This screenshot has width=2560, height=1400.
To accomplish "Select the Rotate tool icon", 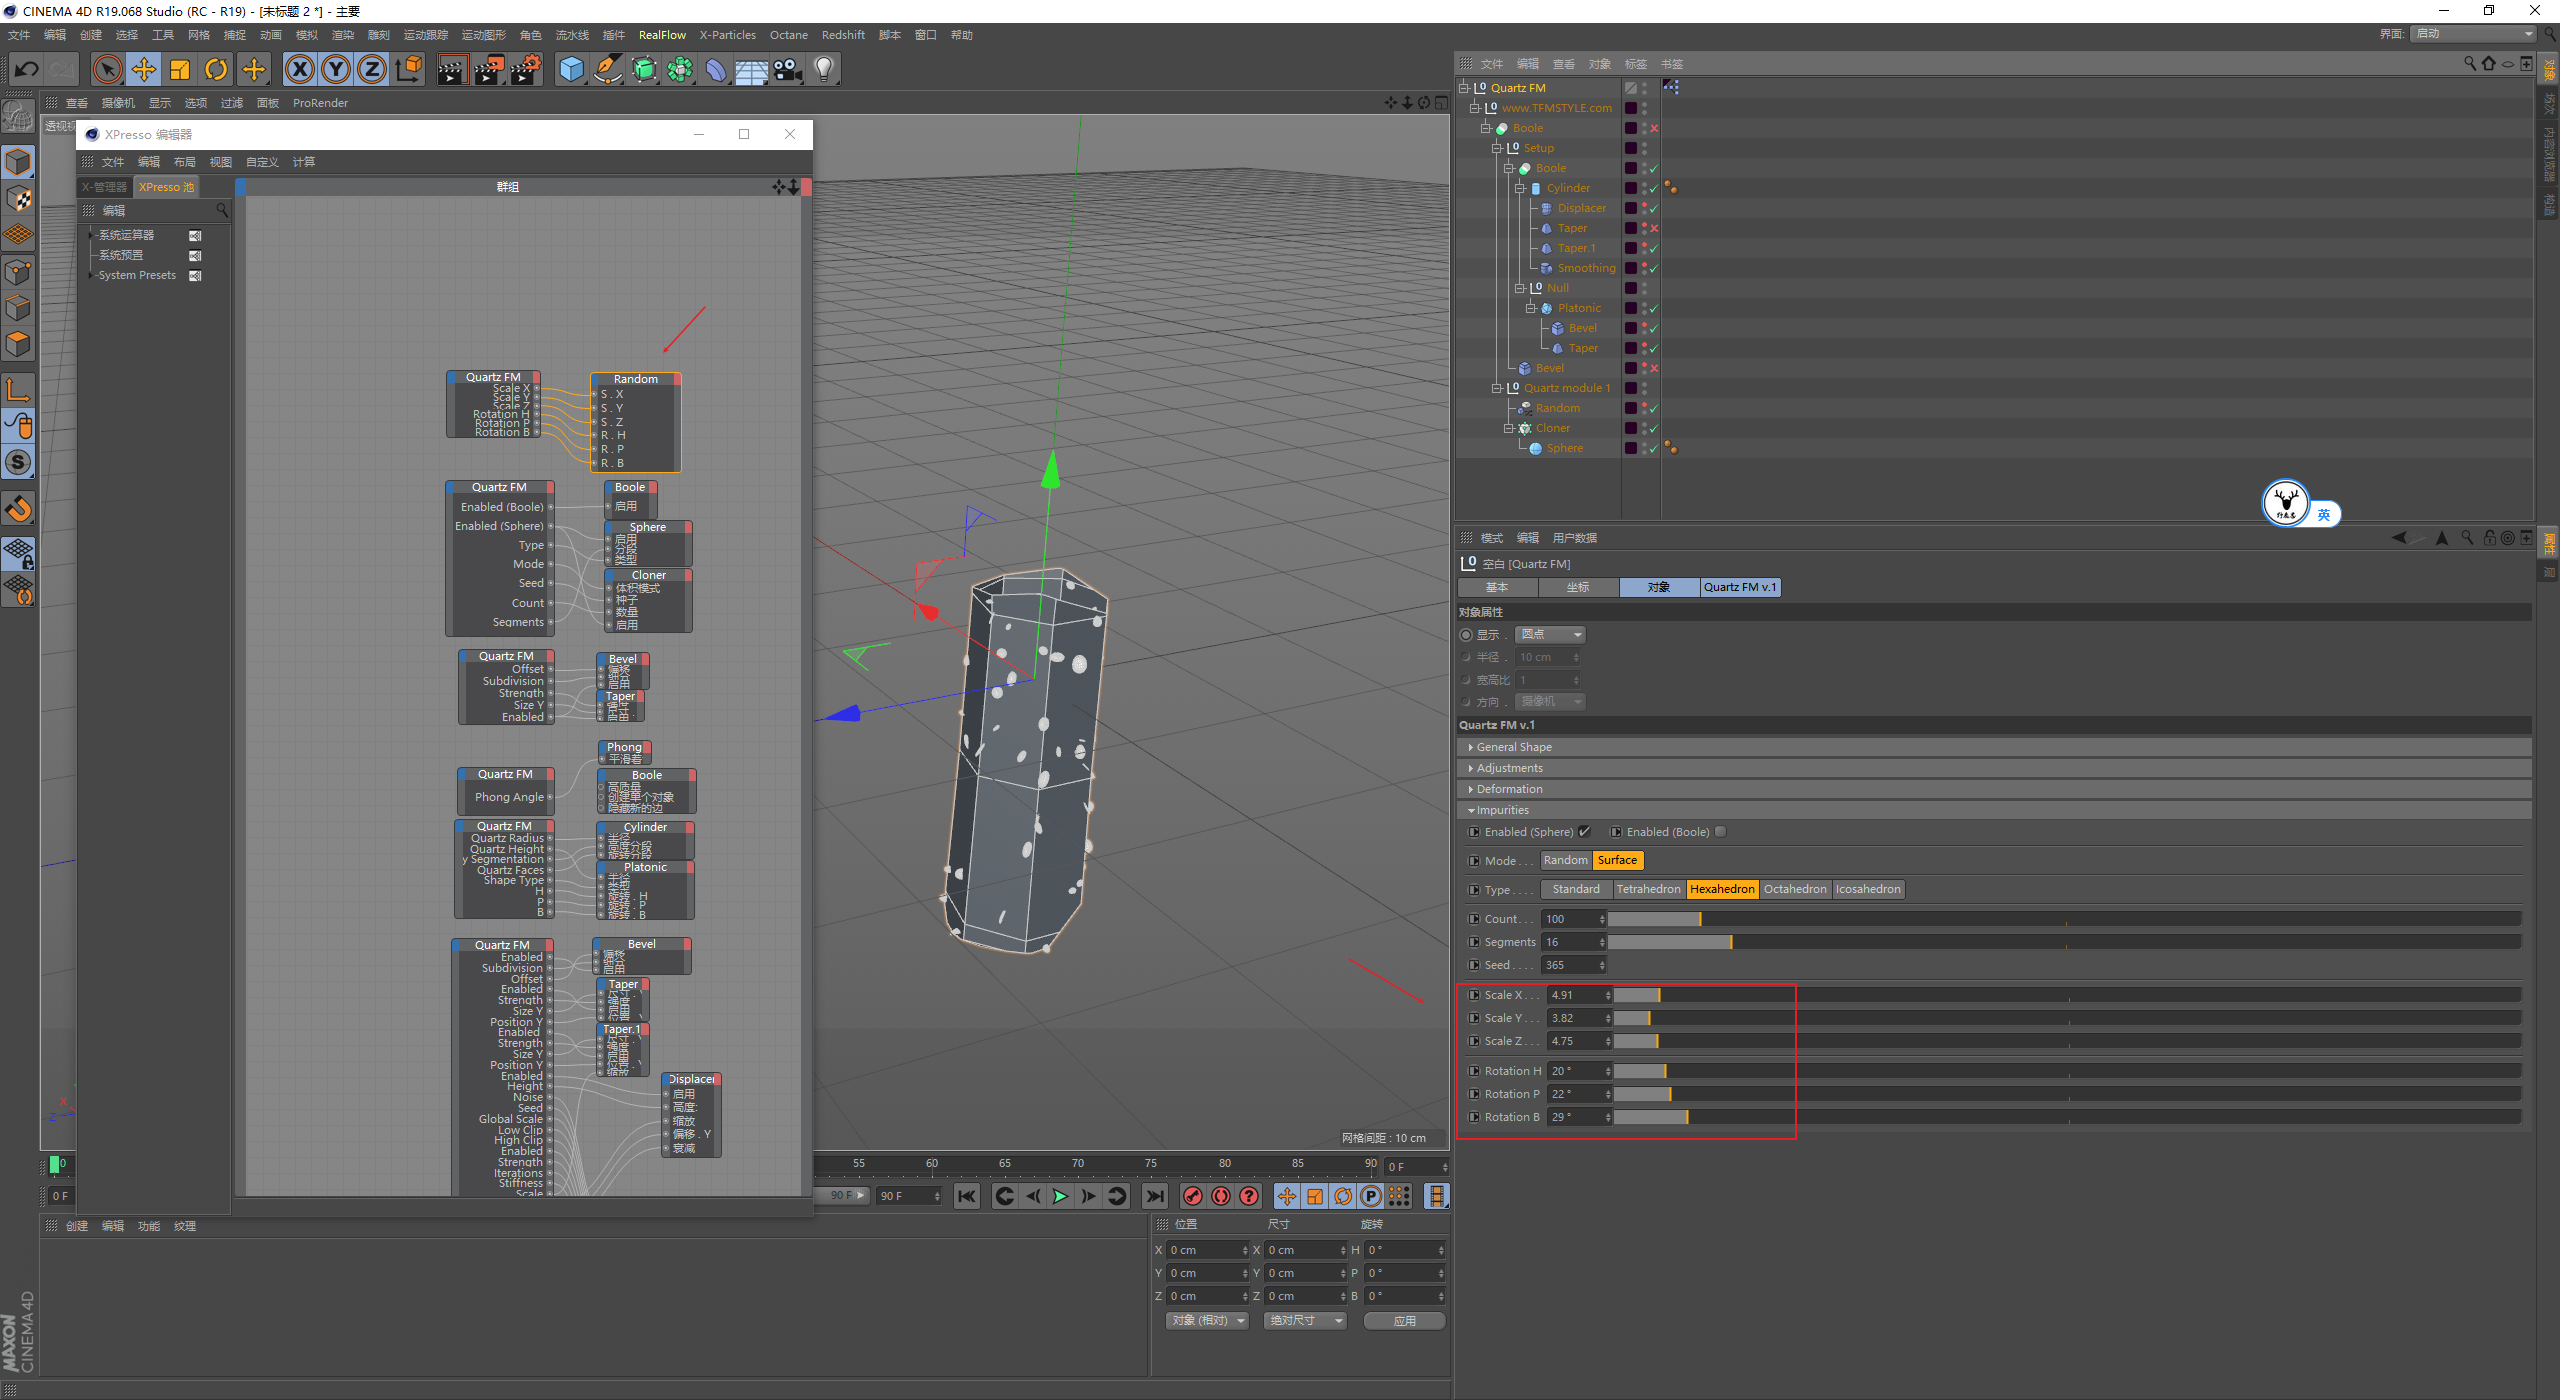I will click(216, 69).
